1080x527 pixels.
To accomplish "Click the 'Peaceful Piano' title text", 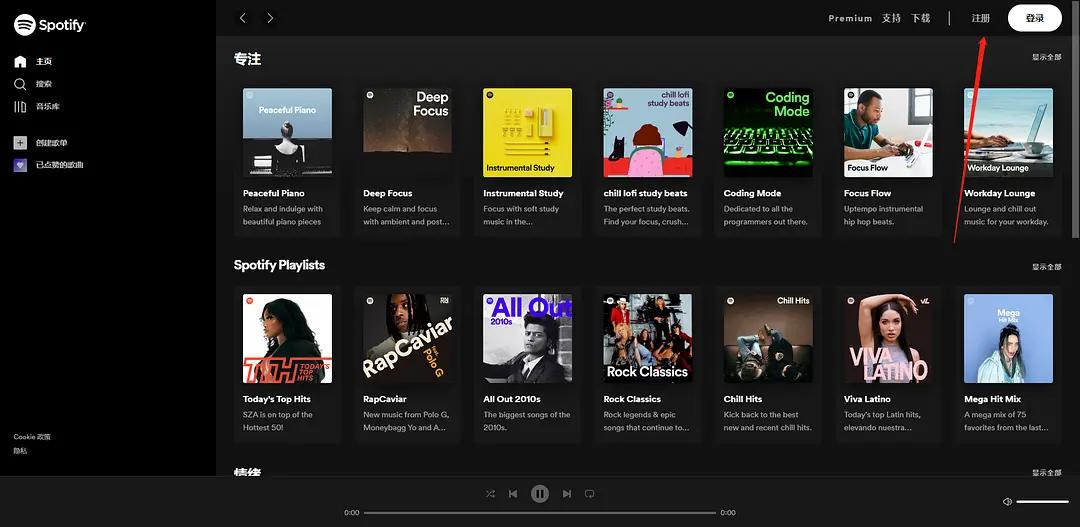I will (x=273, y=193).
